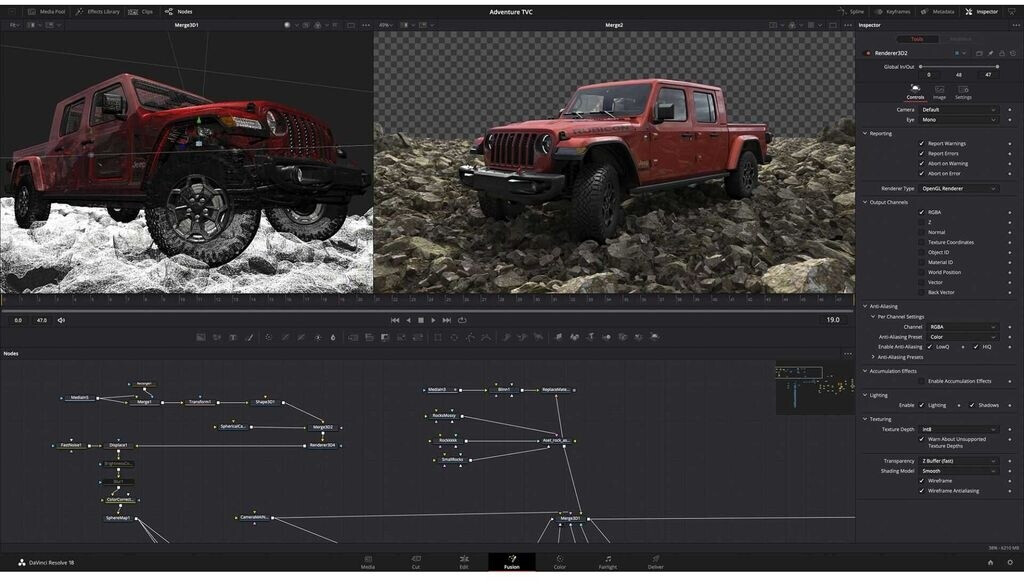1024x584 pixels.
Task: Stop playback button
Action: coord(421,320)
